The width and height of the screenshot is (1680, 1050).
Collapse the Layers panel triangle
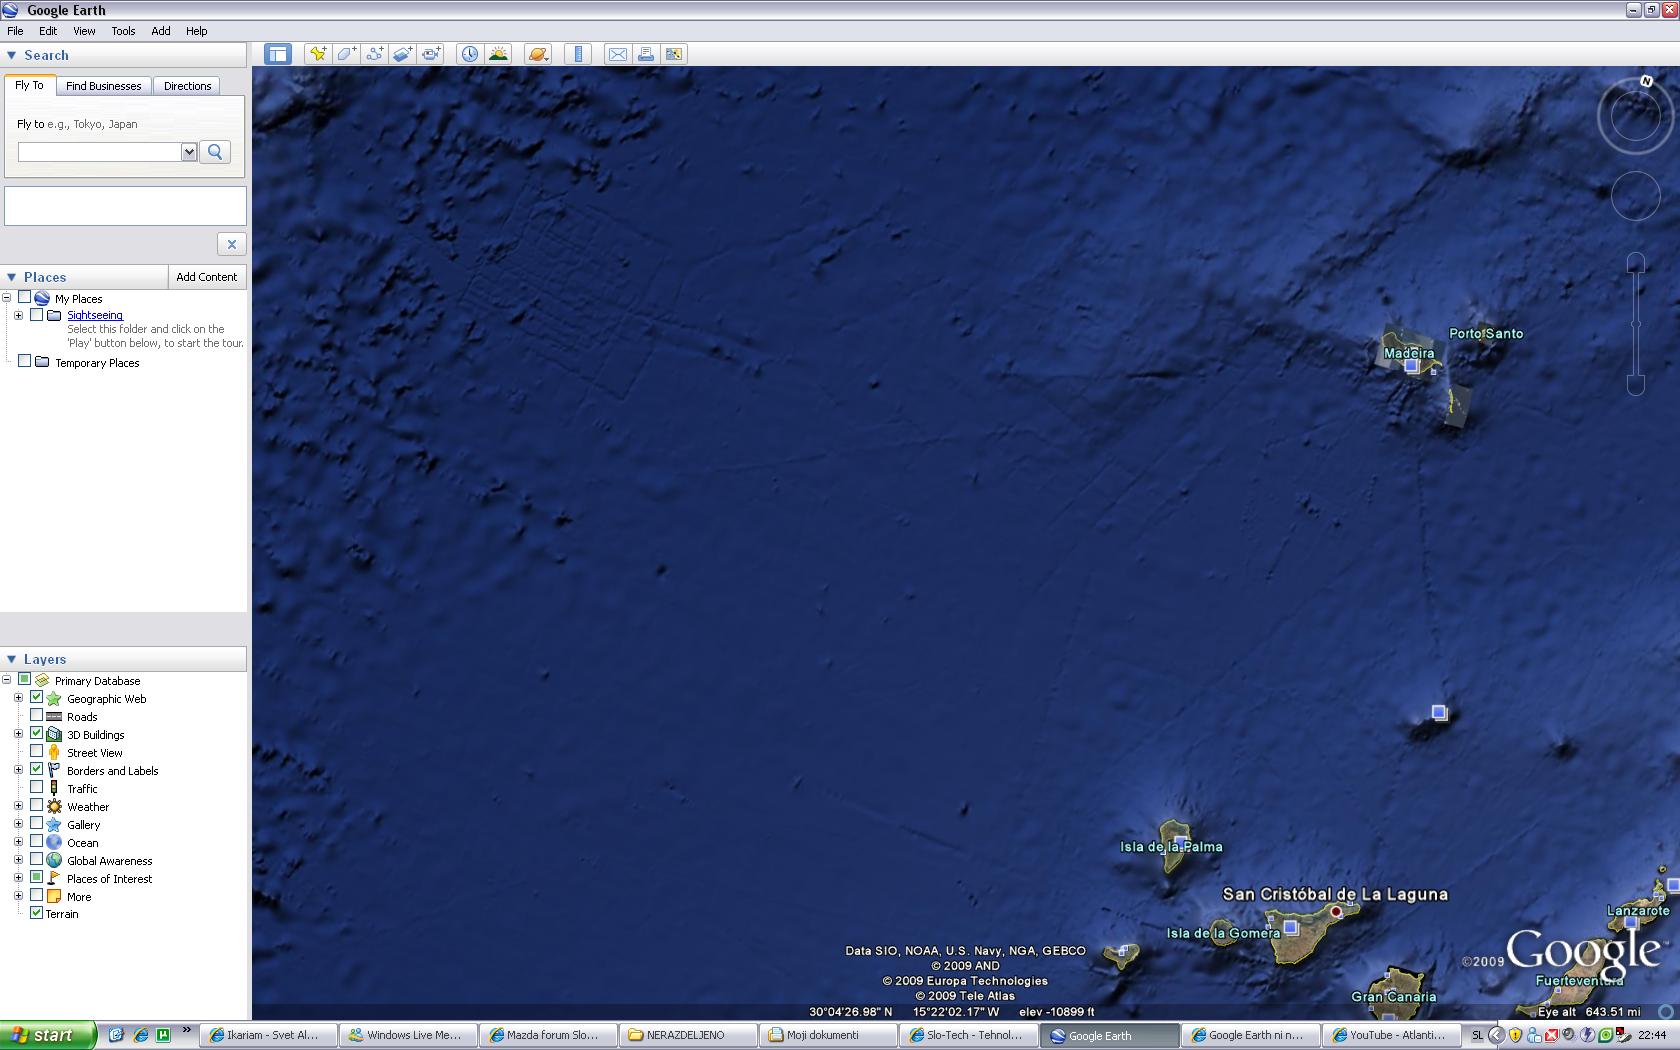(x=12, y=659)
